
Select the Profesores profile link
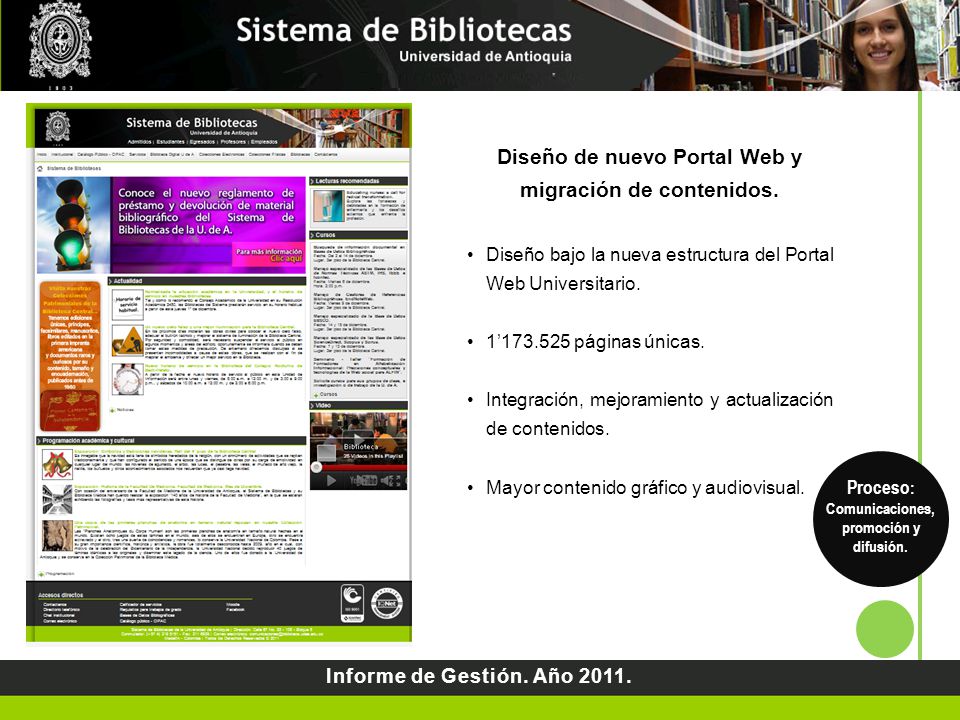pyautogui.click(x=233, y=141)
